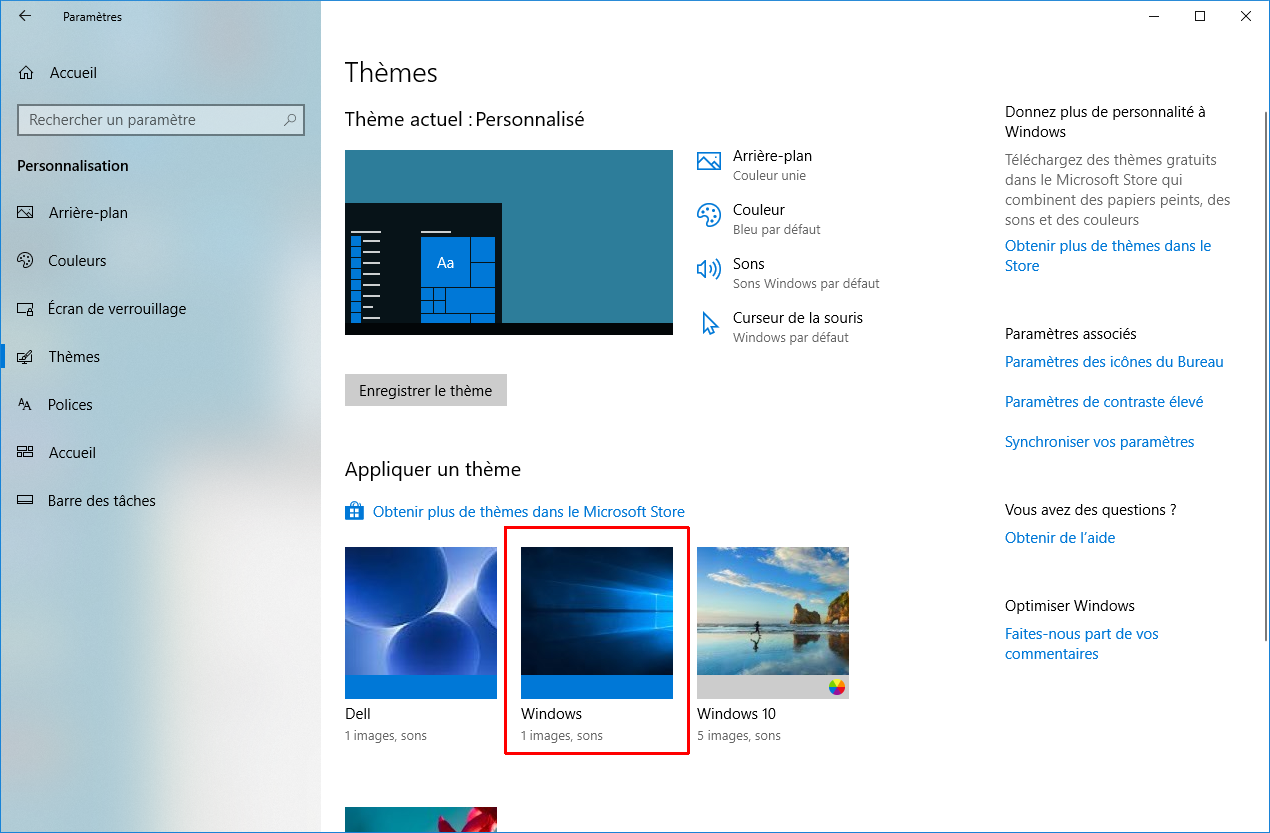1270x833 pixels.
Task: Click "Donnez plus de personnalité à Windows" heading
Action: click(1106, 122)
